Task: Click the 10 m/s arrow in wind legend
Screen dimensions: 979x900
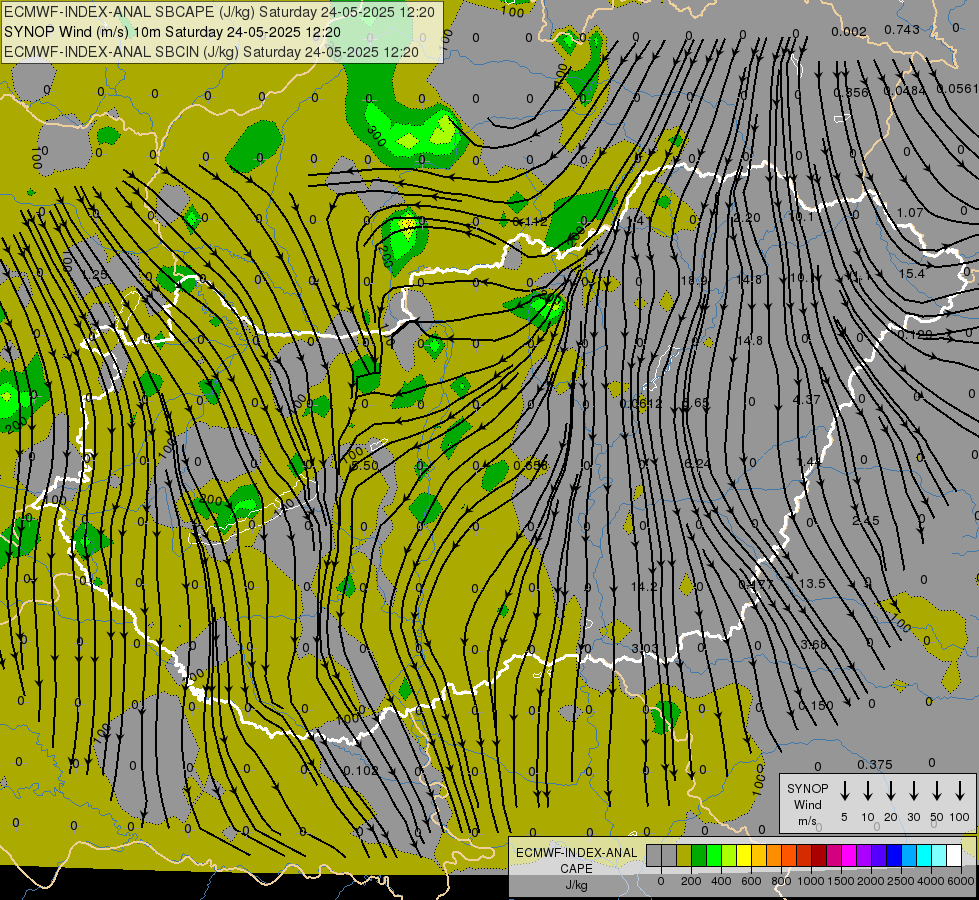Action: 867,791
